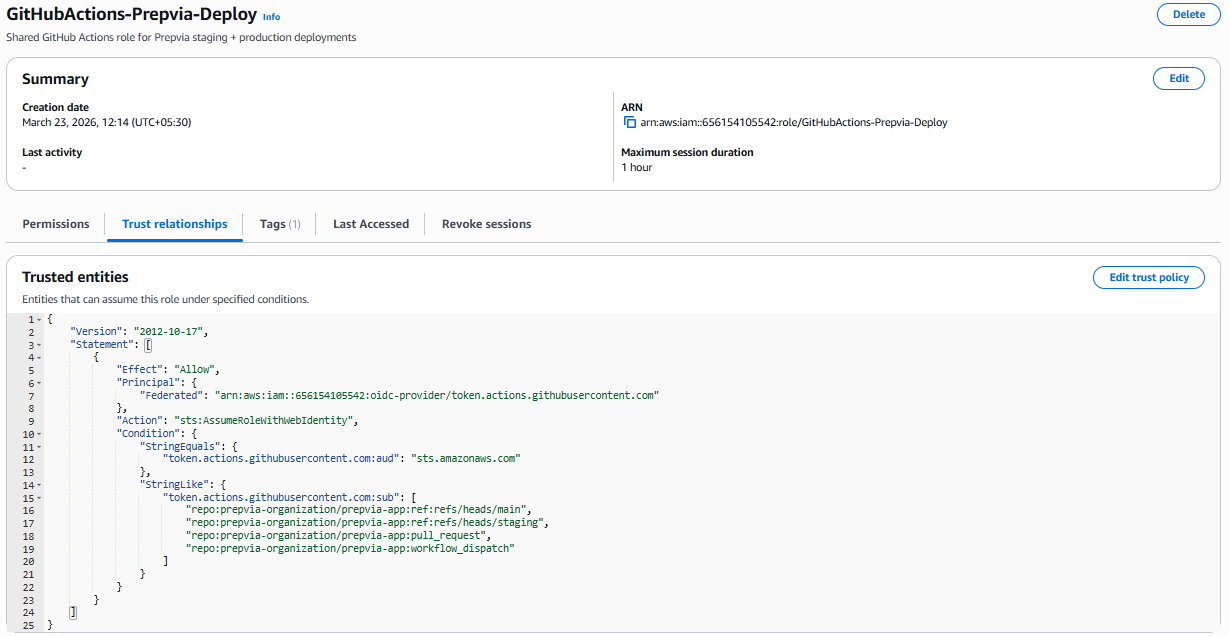Click the Trusted entities heading
The height and width of the screenshot is (636, 1229).
[75, 277]
